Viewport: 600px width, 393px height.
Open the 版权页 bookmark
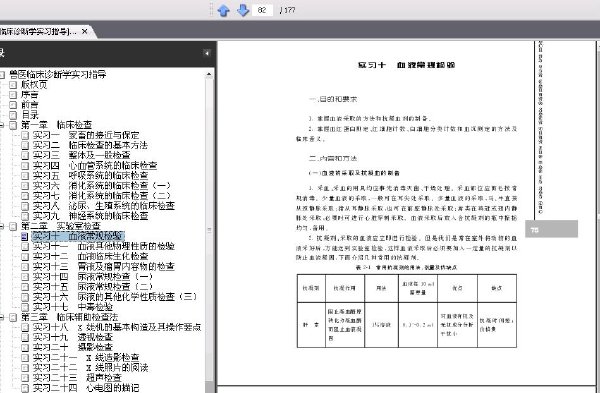tap(34, 84)
